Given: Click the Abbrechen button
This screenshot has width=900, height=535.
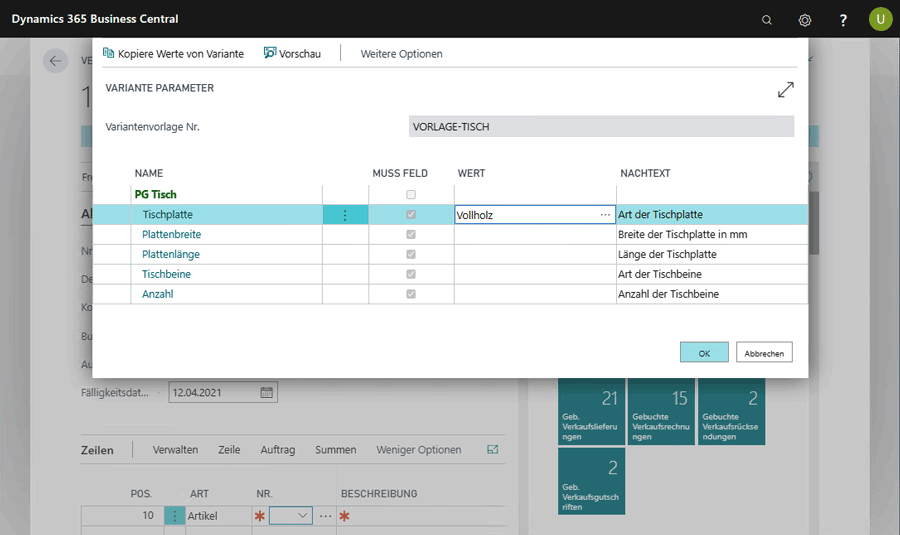Looking at the screenshot, I should click(764, 352).
